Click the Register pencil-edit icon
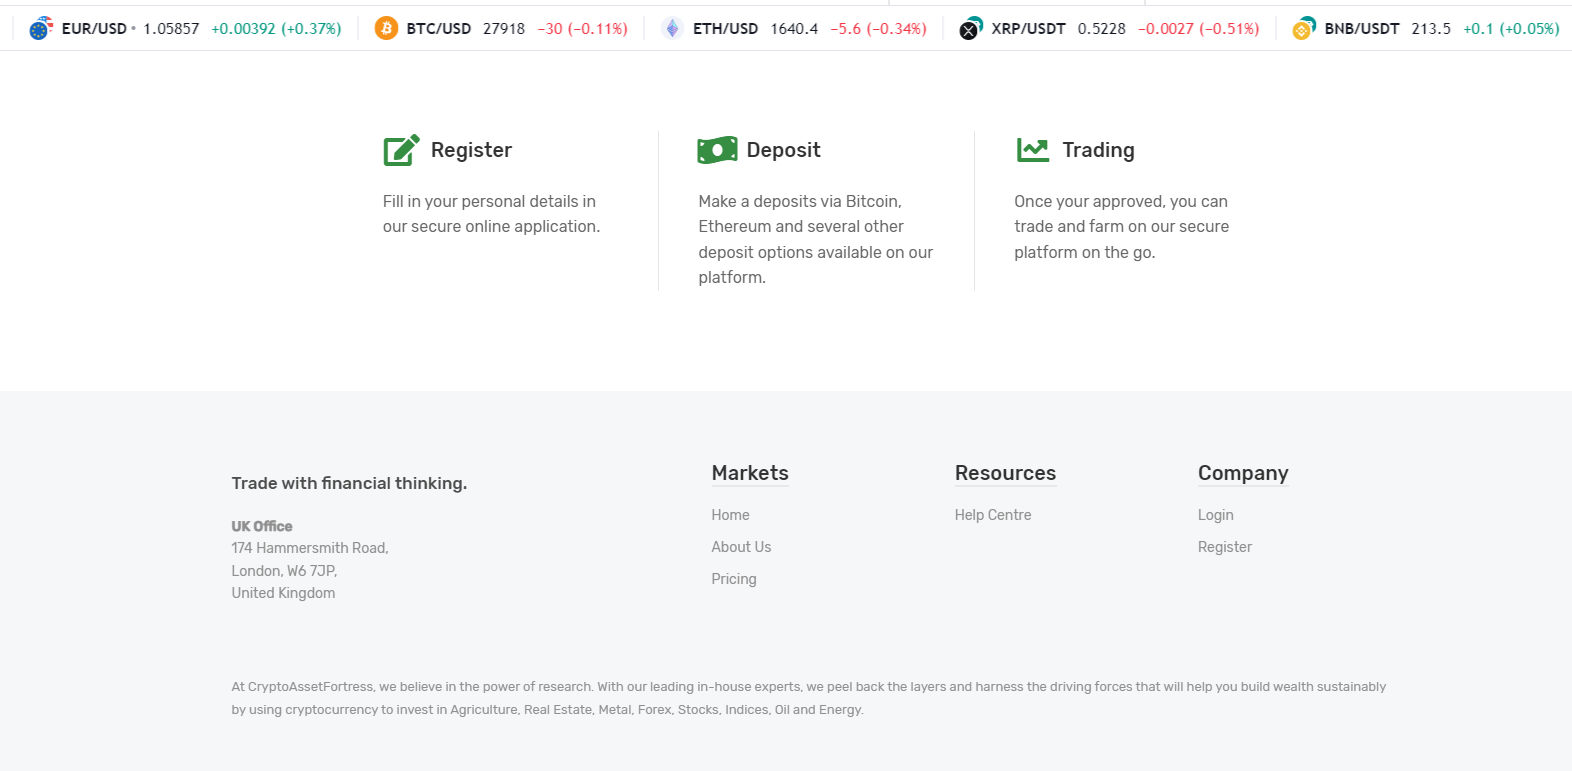 tap(401, 150)
